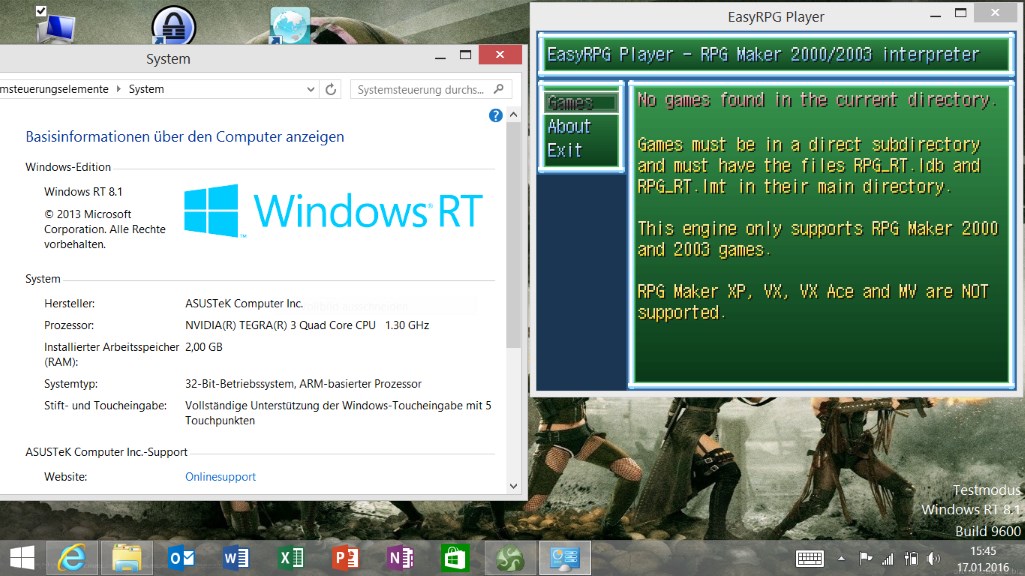Image resolution: width=1025 pixels, height=576 pixels.
Task: Open PowerPoint from the taskbar
Action: point(345,558)
